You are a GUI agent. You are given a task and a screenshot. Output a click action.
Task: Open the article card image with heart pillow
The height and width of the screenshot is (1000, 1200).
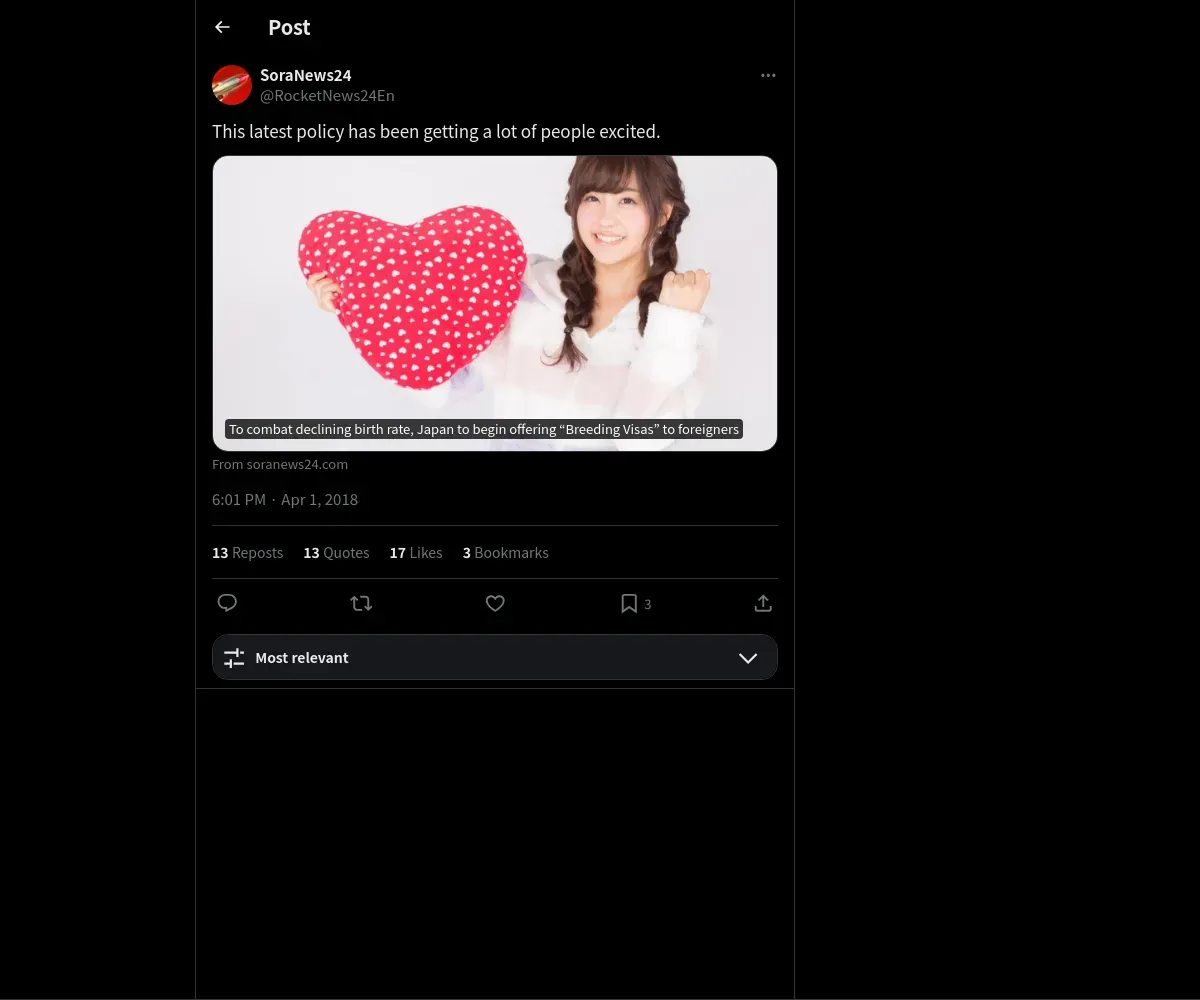(x=495, y=303)
